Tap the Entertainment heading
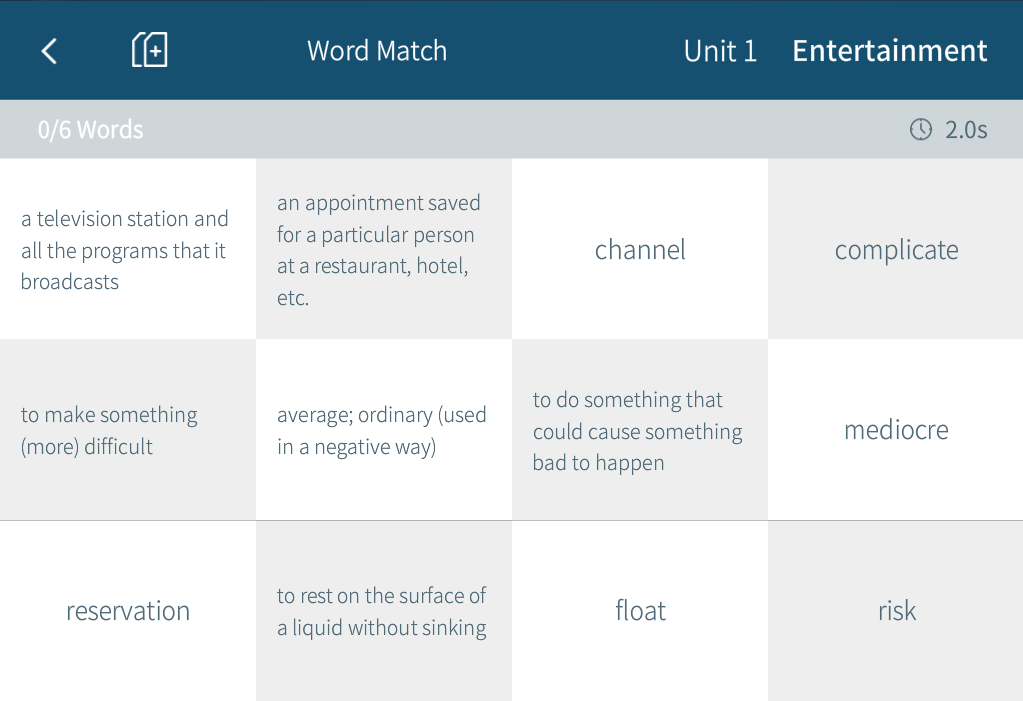1023x701 pixels. click(890, 51)
